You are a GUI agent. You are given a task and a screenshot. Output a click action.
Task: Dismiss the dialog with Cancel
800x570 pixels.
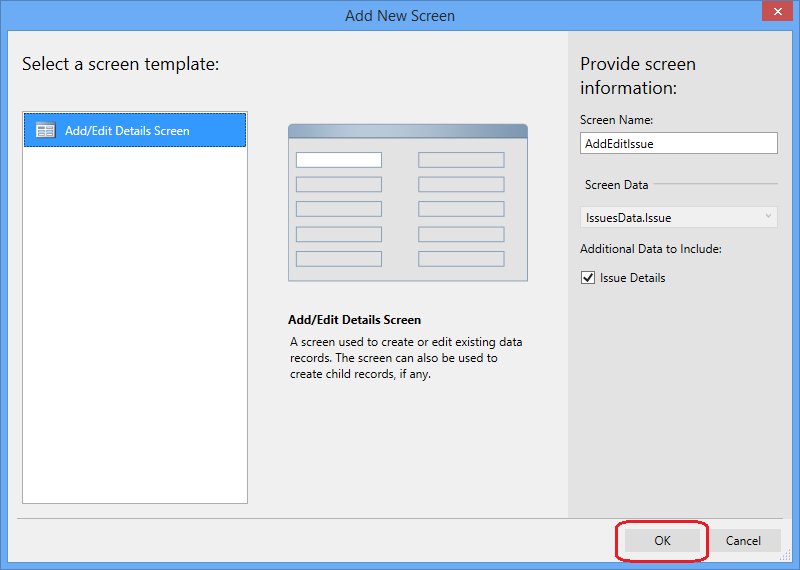pos(743,540)
